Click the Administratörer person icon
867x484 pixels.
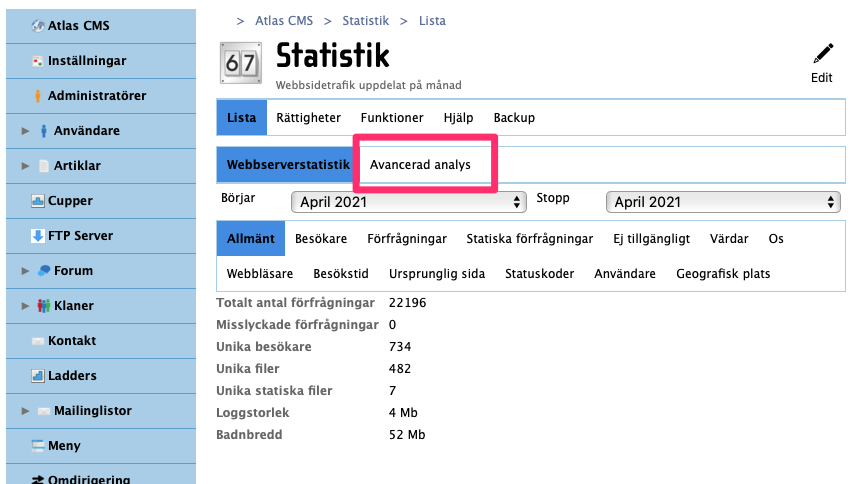[x=38, y=96]
